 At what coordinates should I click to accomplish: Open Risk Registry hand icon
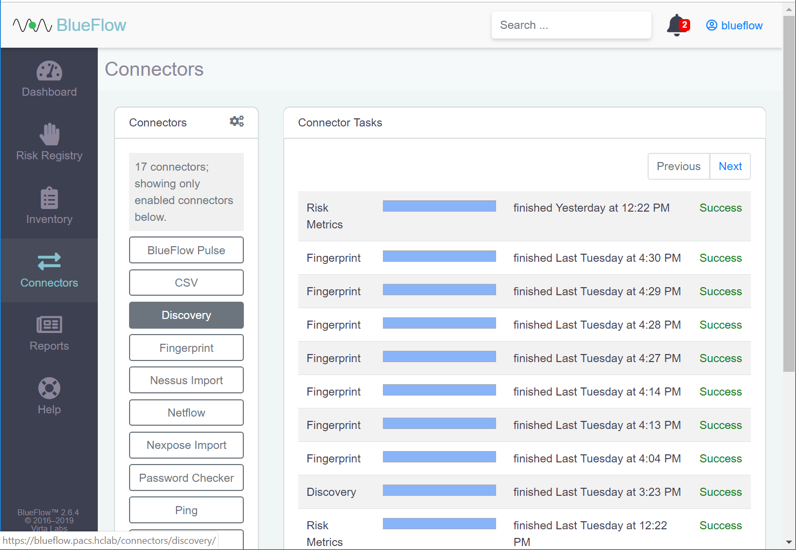(x=49, y=134)
